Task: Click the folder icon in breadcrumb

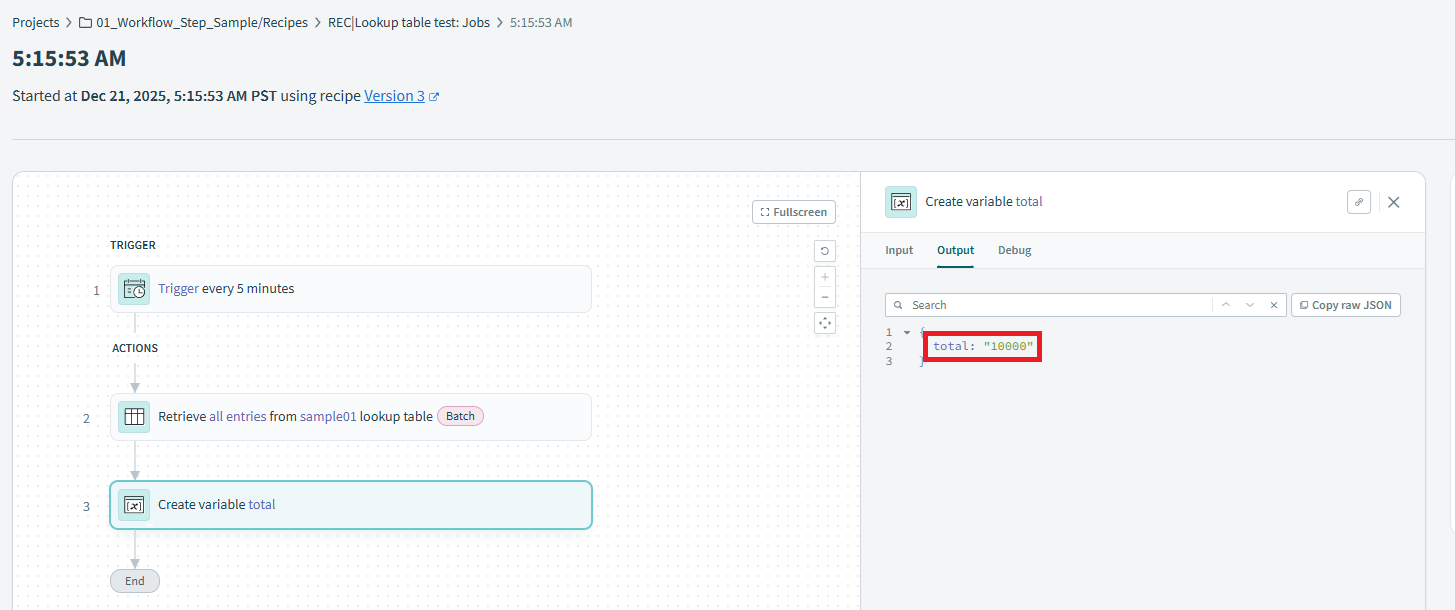Action: point(85,22)
